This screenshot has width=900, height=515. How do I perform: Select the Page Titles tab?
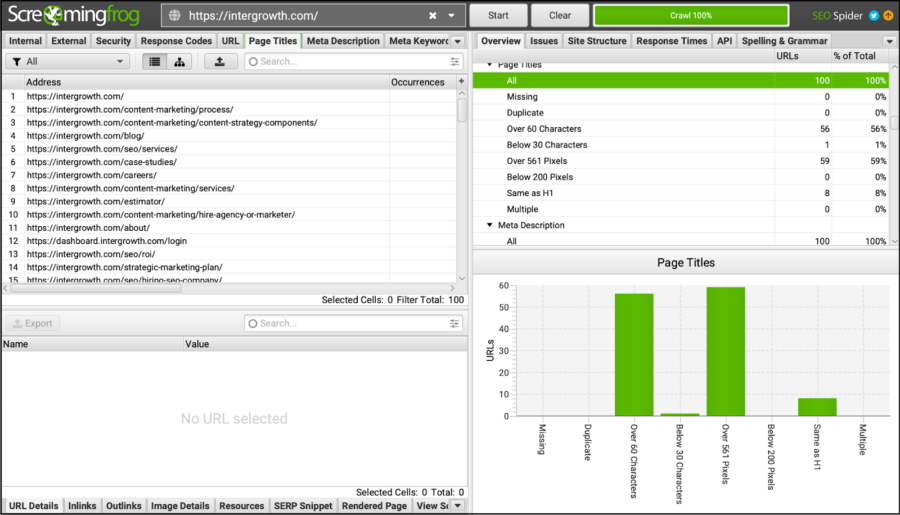click(273, 41)
